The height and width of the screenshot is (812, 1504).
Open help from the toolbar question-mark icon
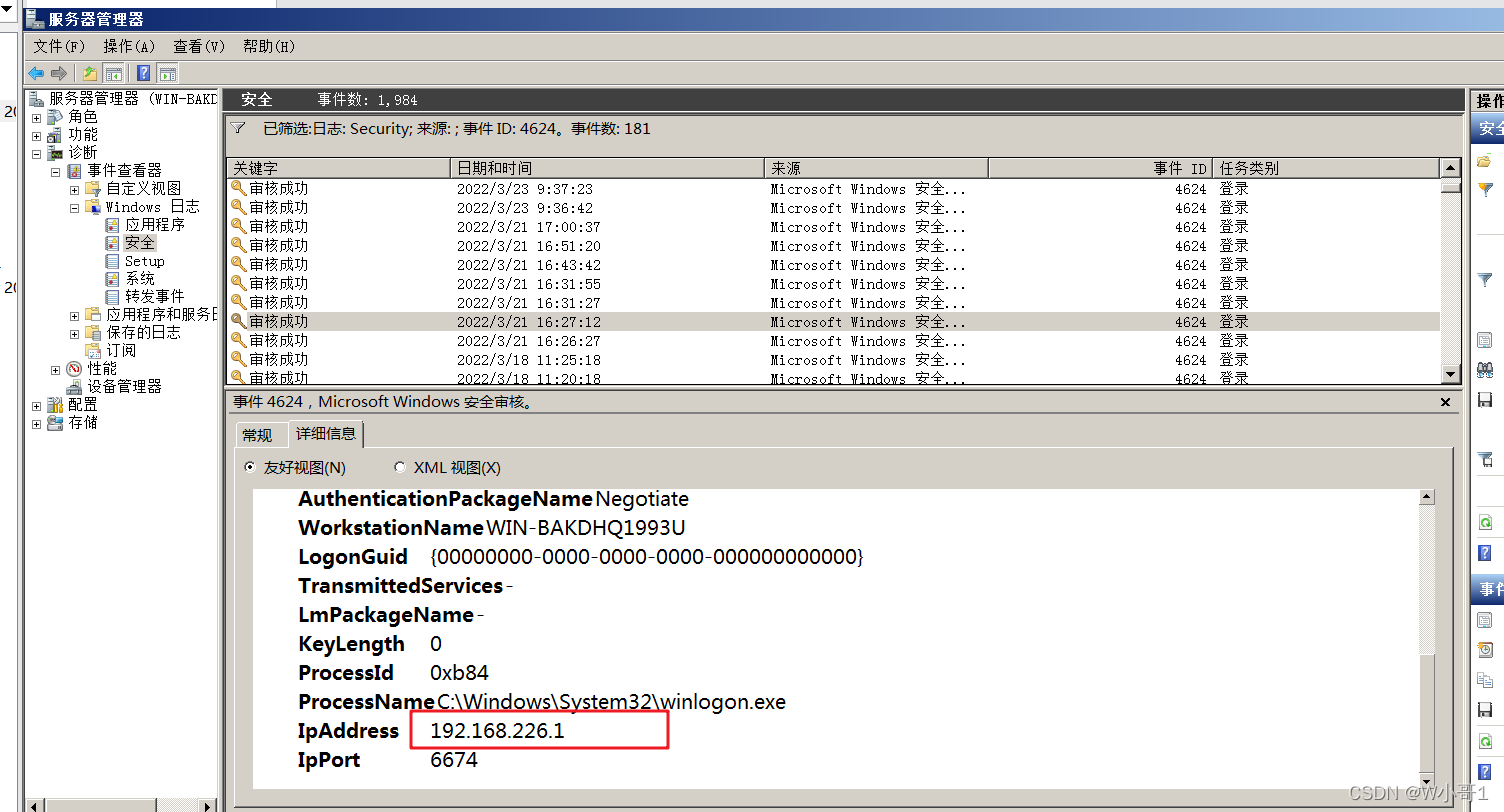click(144, 73)
